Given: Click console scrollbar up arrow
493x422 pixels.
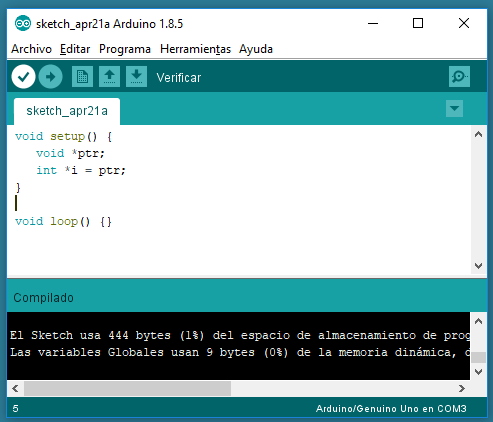Looking at the screenshot, I should [x=478, y=321].
